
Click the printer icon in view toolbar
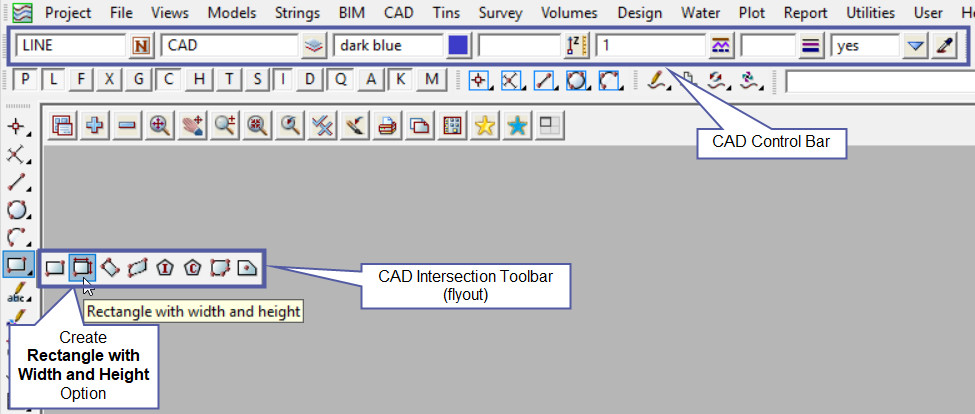(x=387, y=126)
